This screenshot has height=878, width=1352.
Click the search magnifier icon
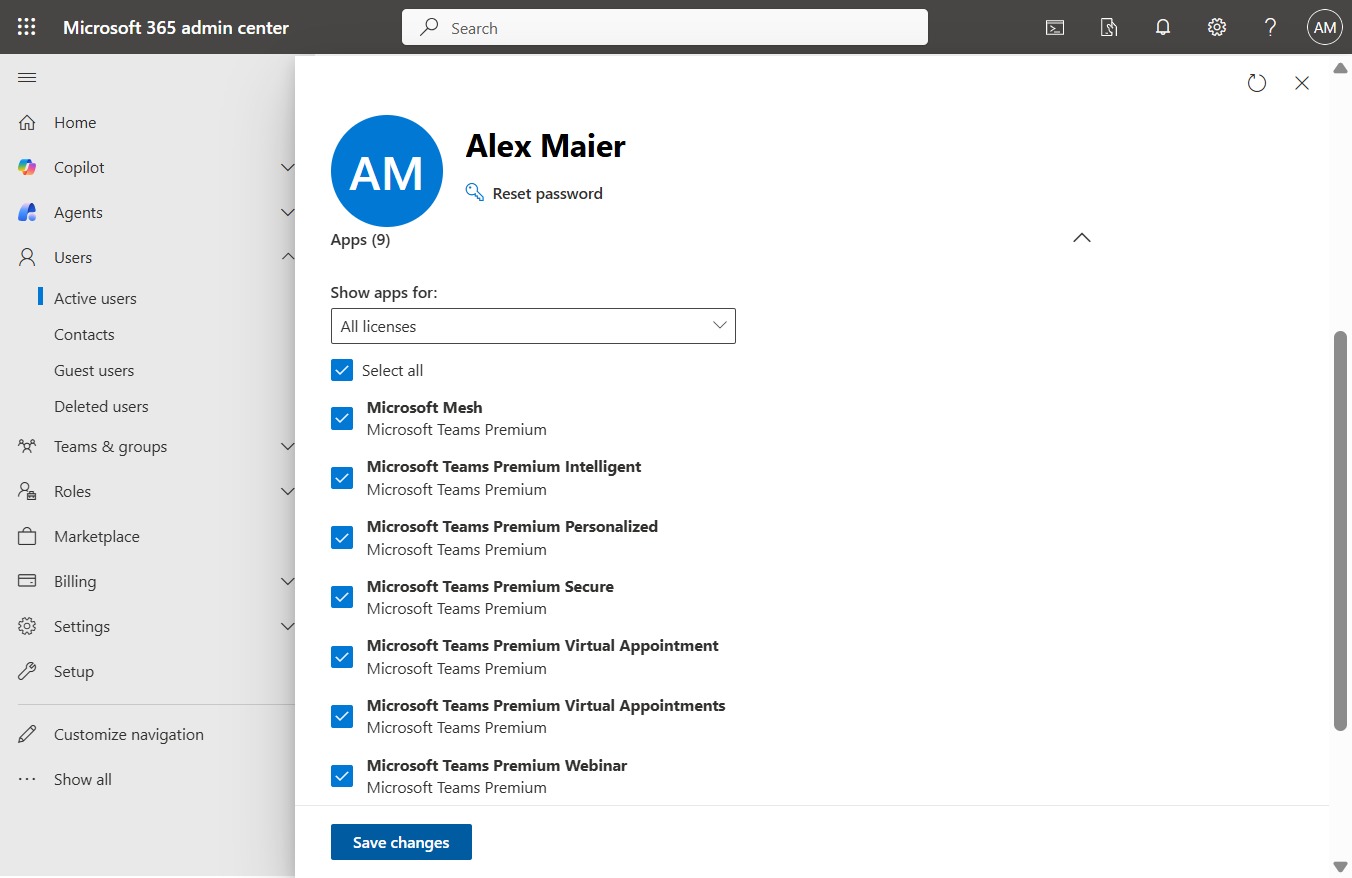pos(429,28)
